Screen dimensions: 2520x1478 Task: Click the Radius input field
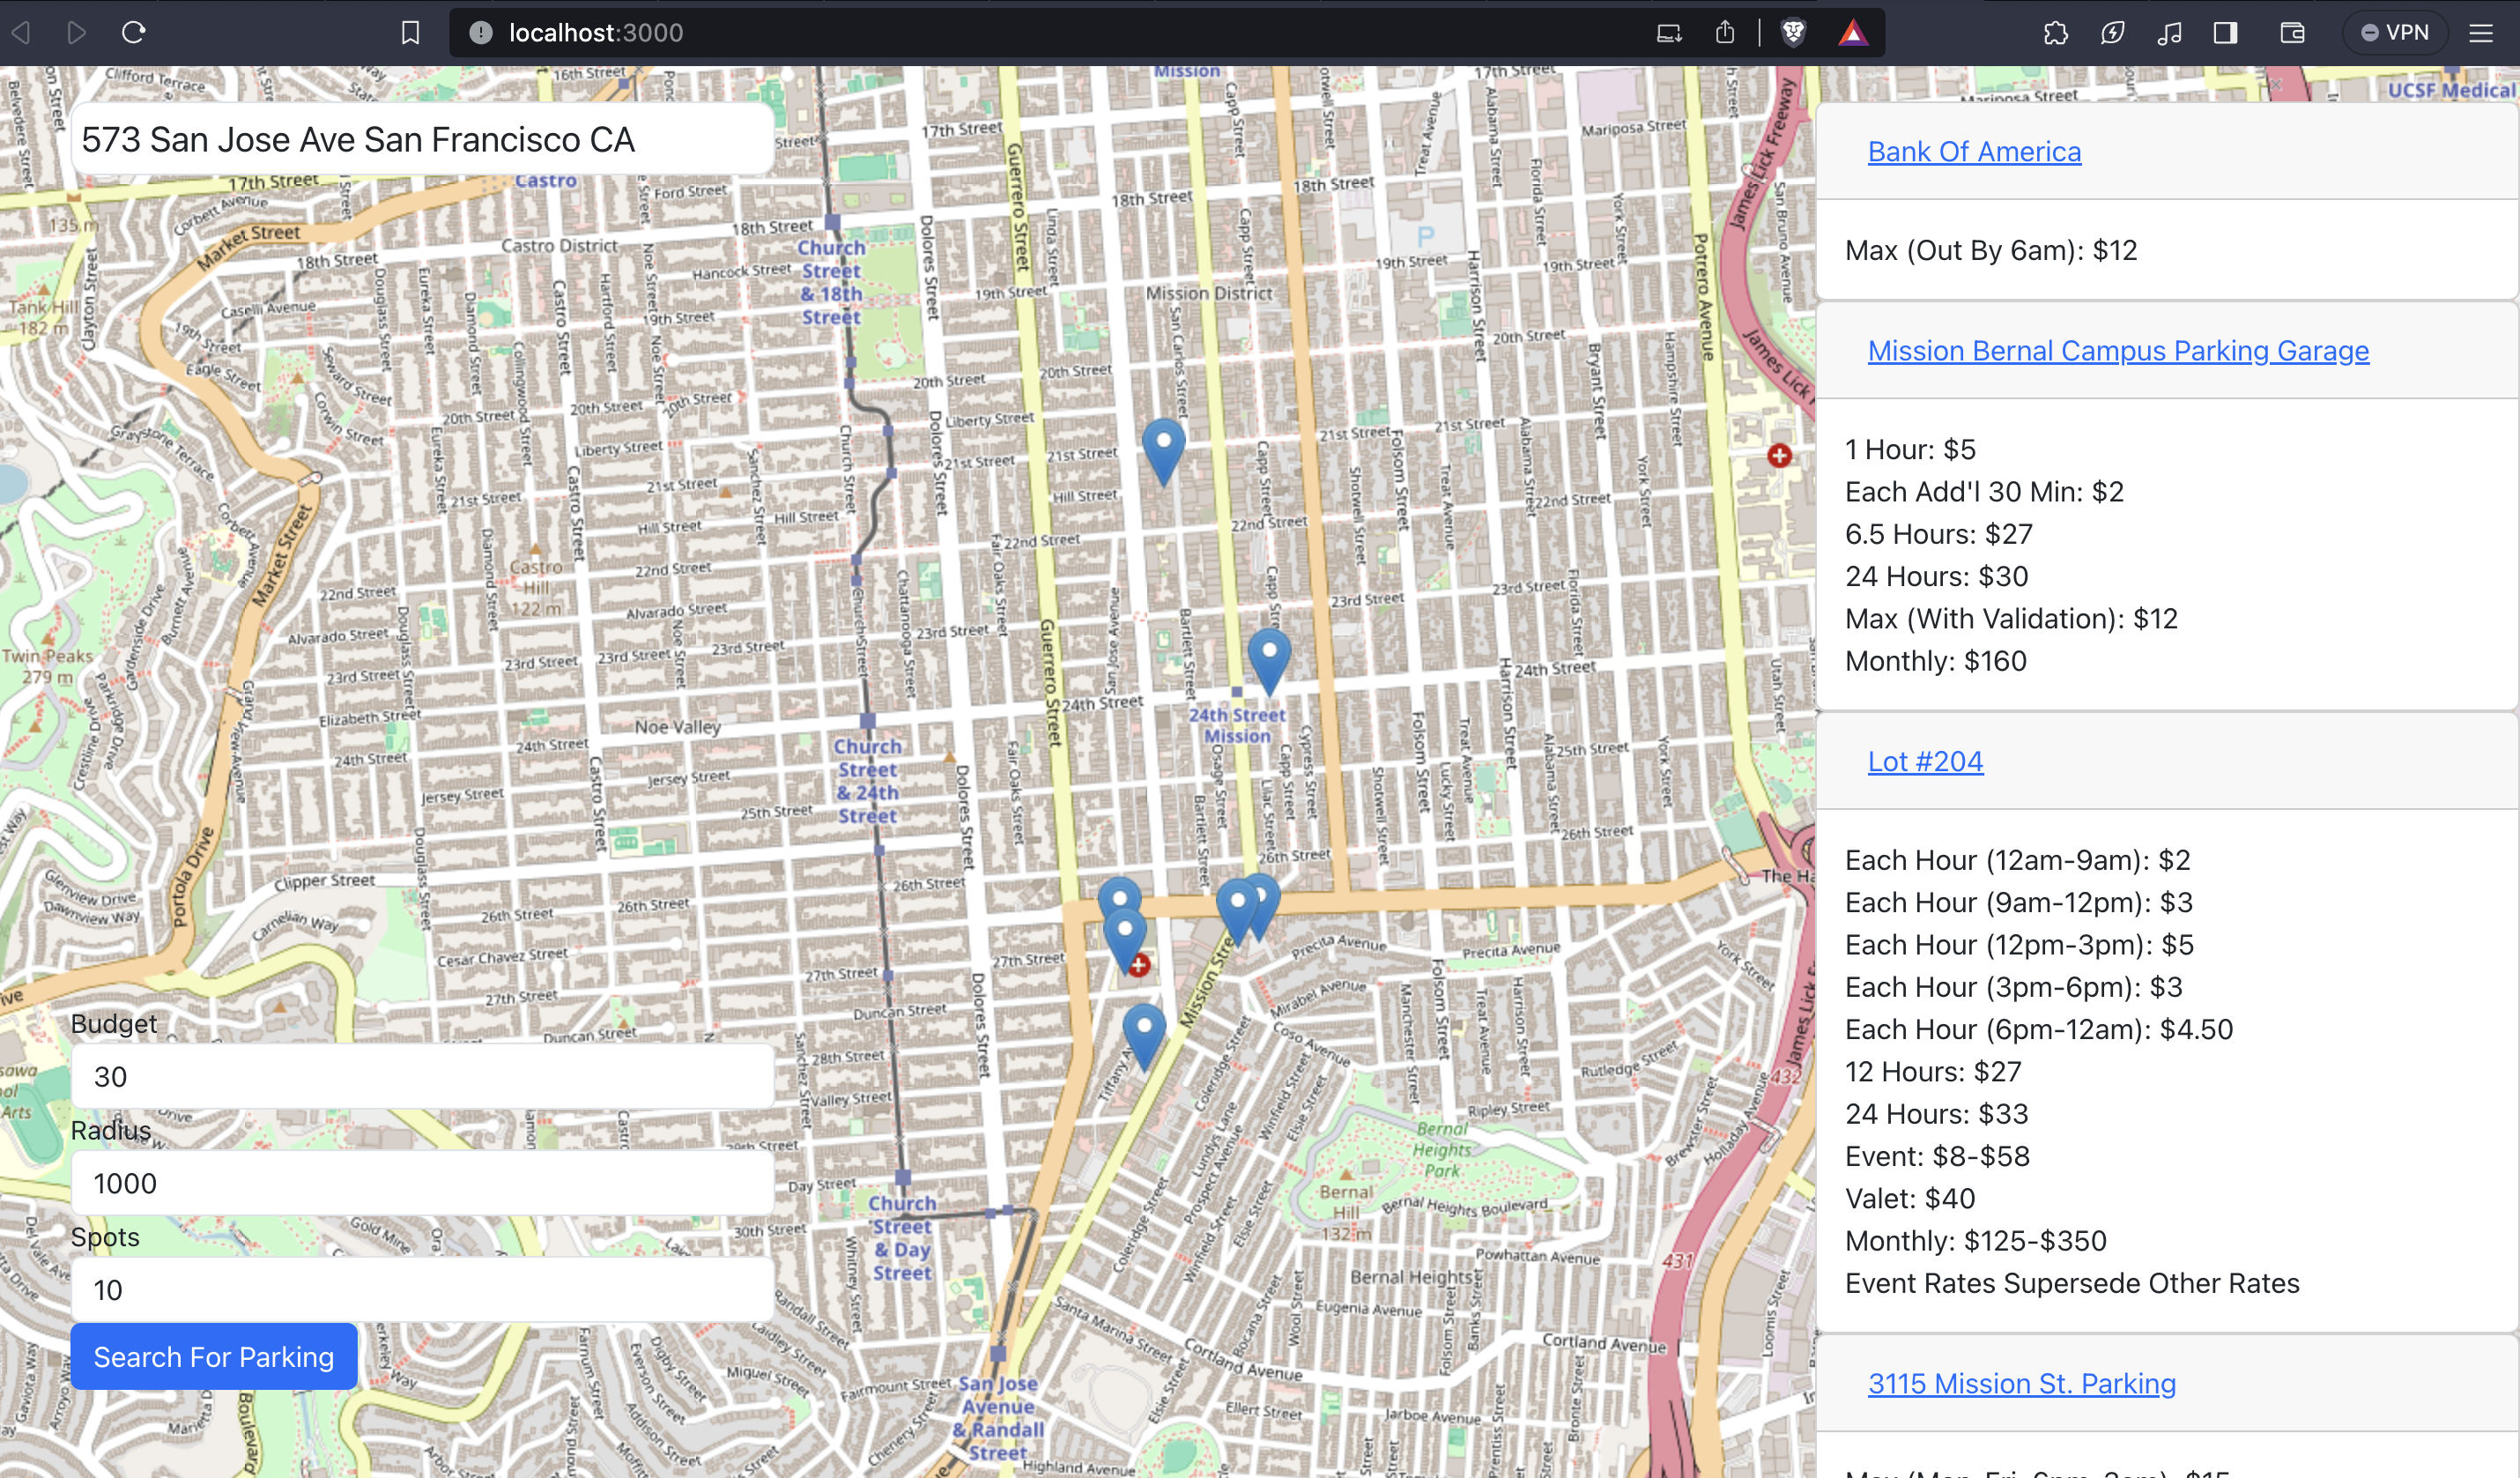(422, 1183)
